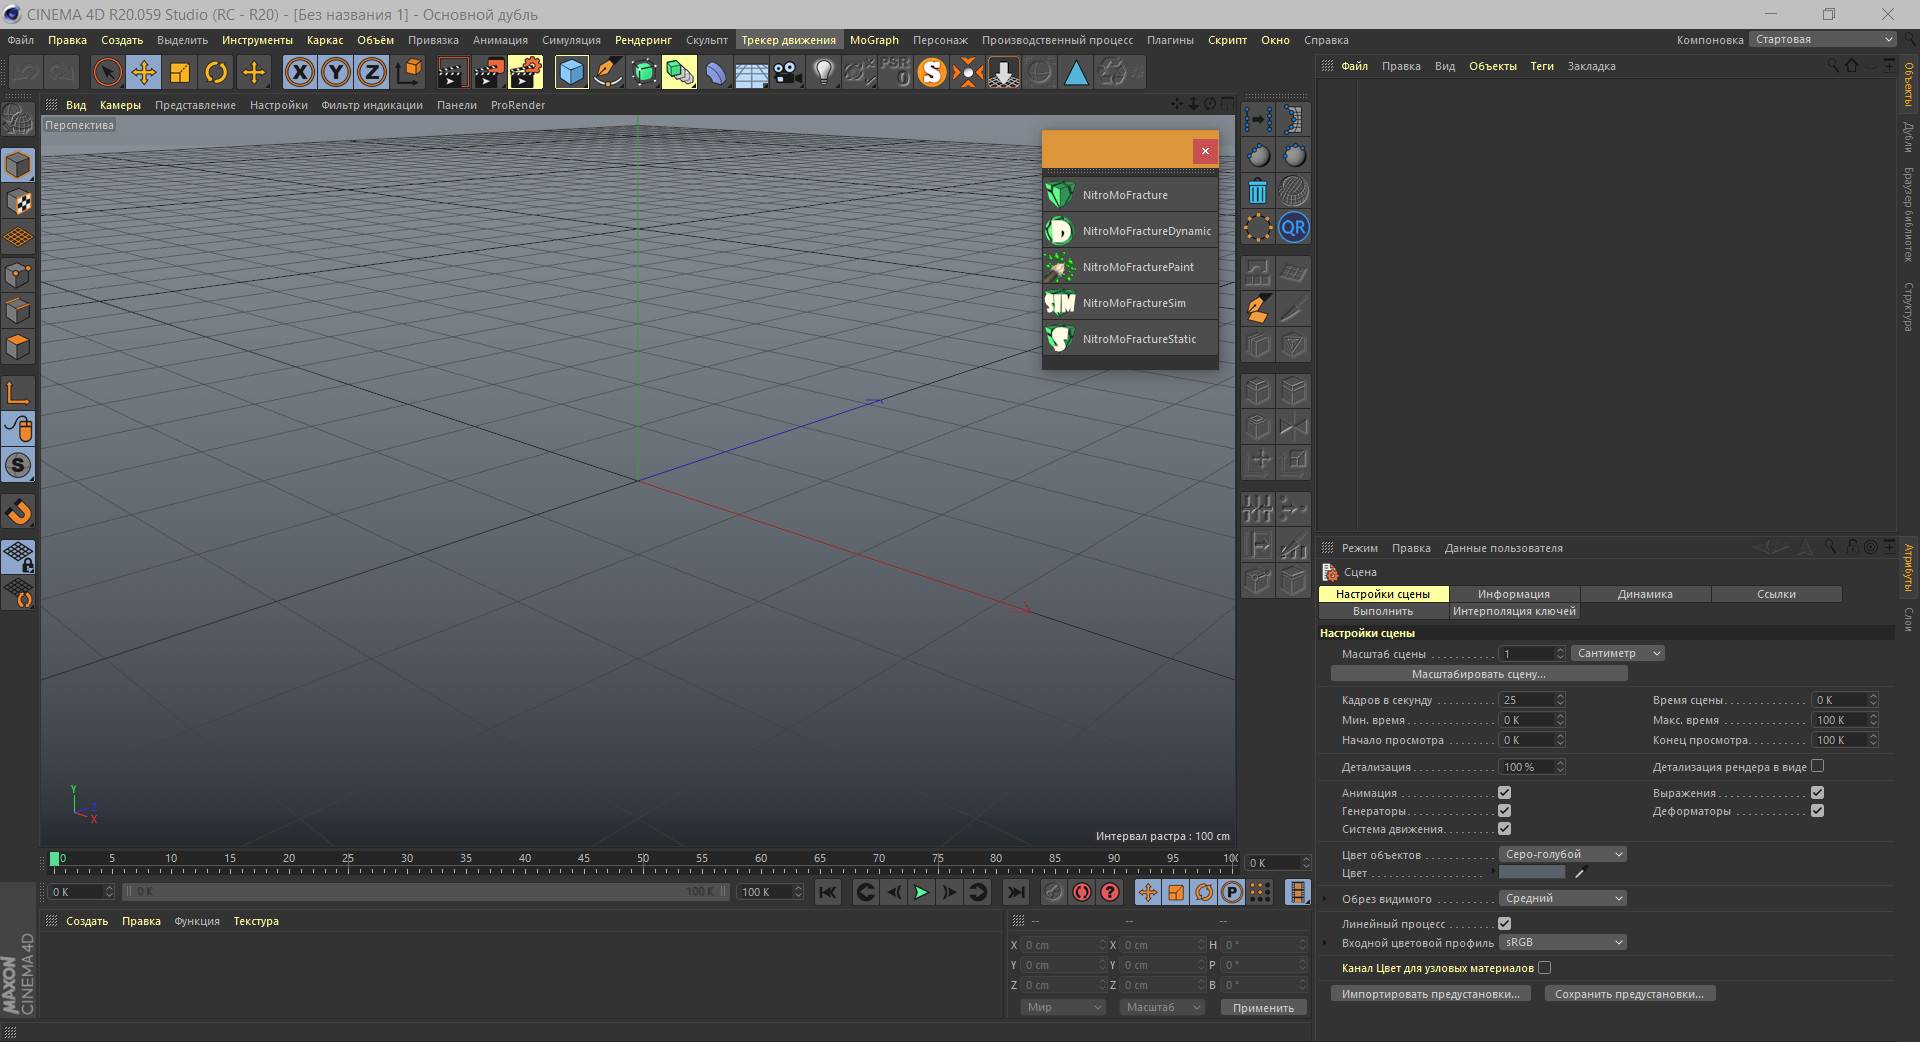1920x1042 pixels.
Task: Switch to Texture mode in left sidebar
Action: (x=18, y=202)
